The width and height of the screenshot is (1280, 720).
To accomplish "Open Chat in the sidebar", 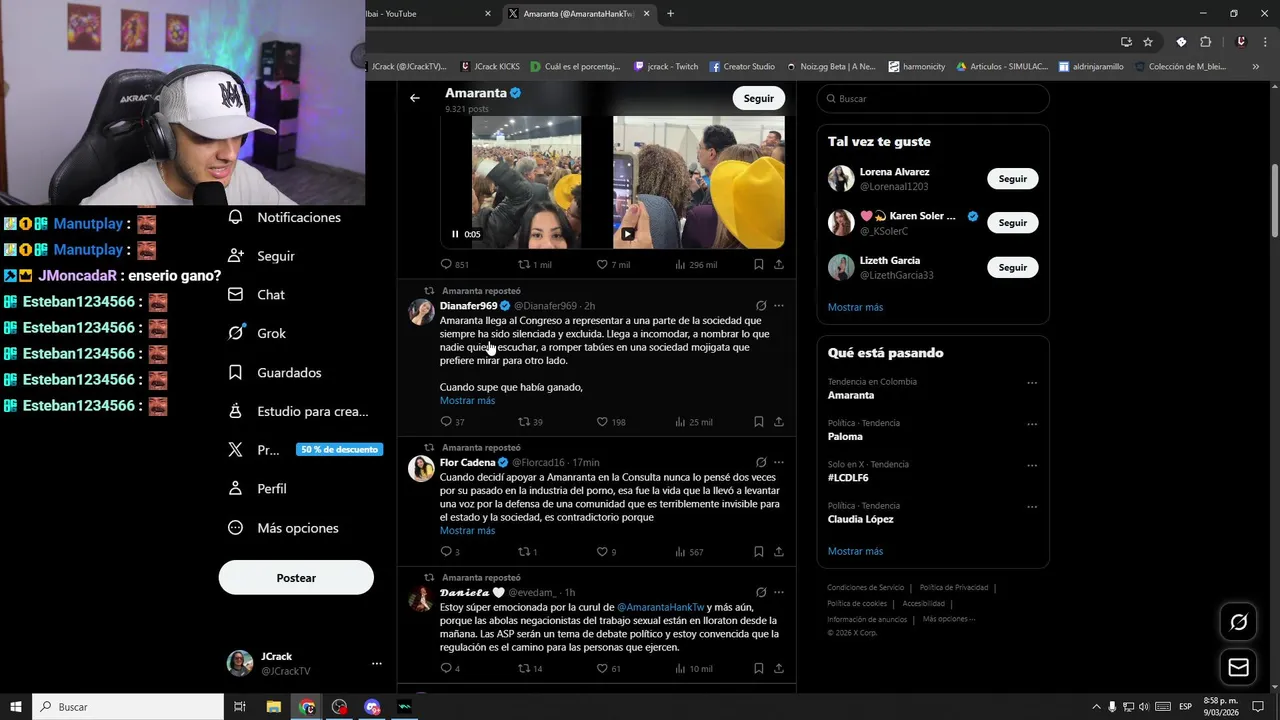I will coord(257,295).
